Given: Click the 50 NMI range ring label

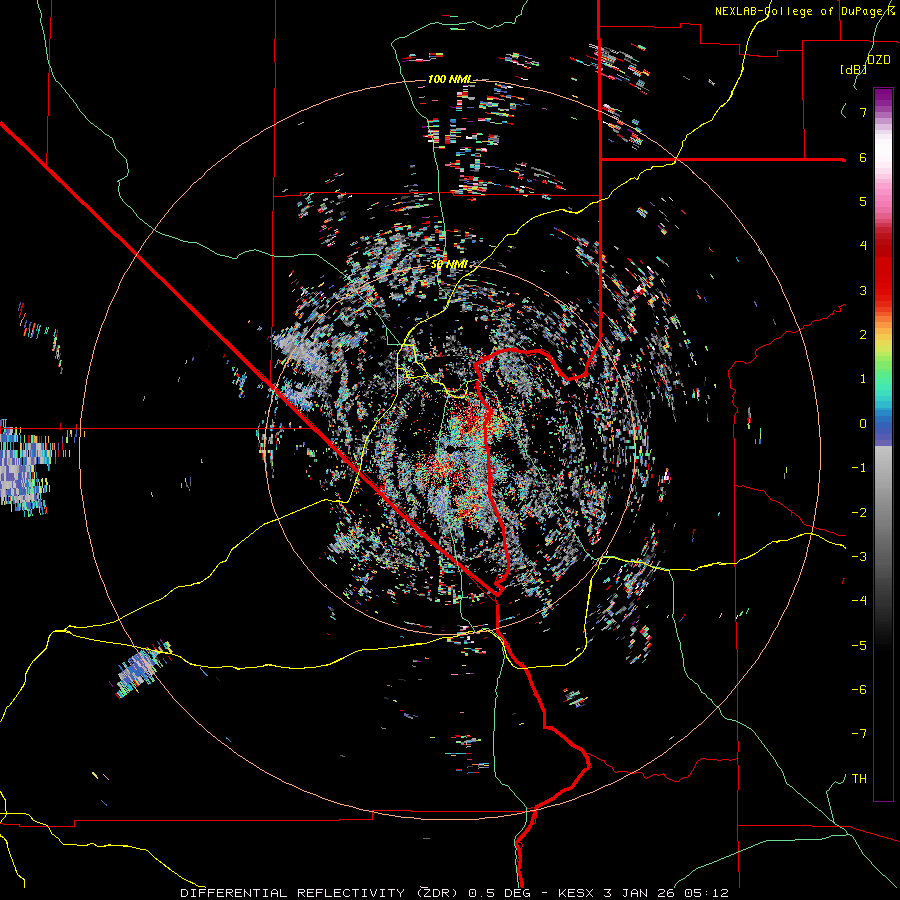Looking at the screenshot, I should pyautogui.click(x=449, y=265).
